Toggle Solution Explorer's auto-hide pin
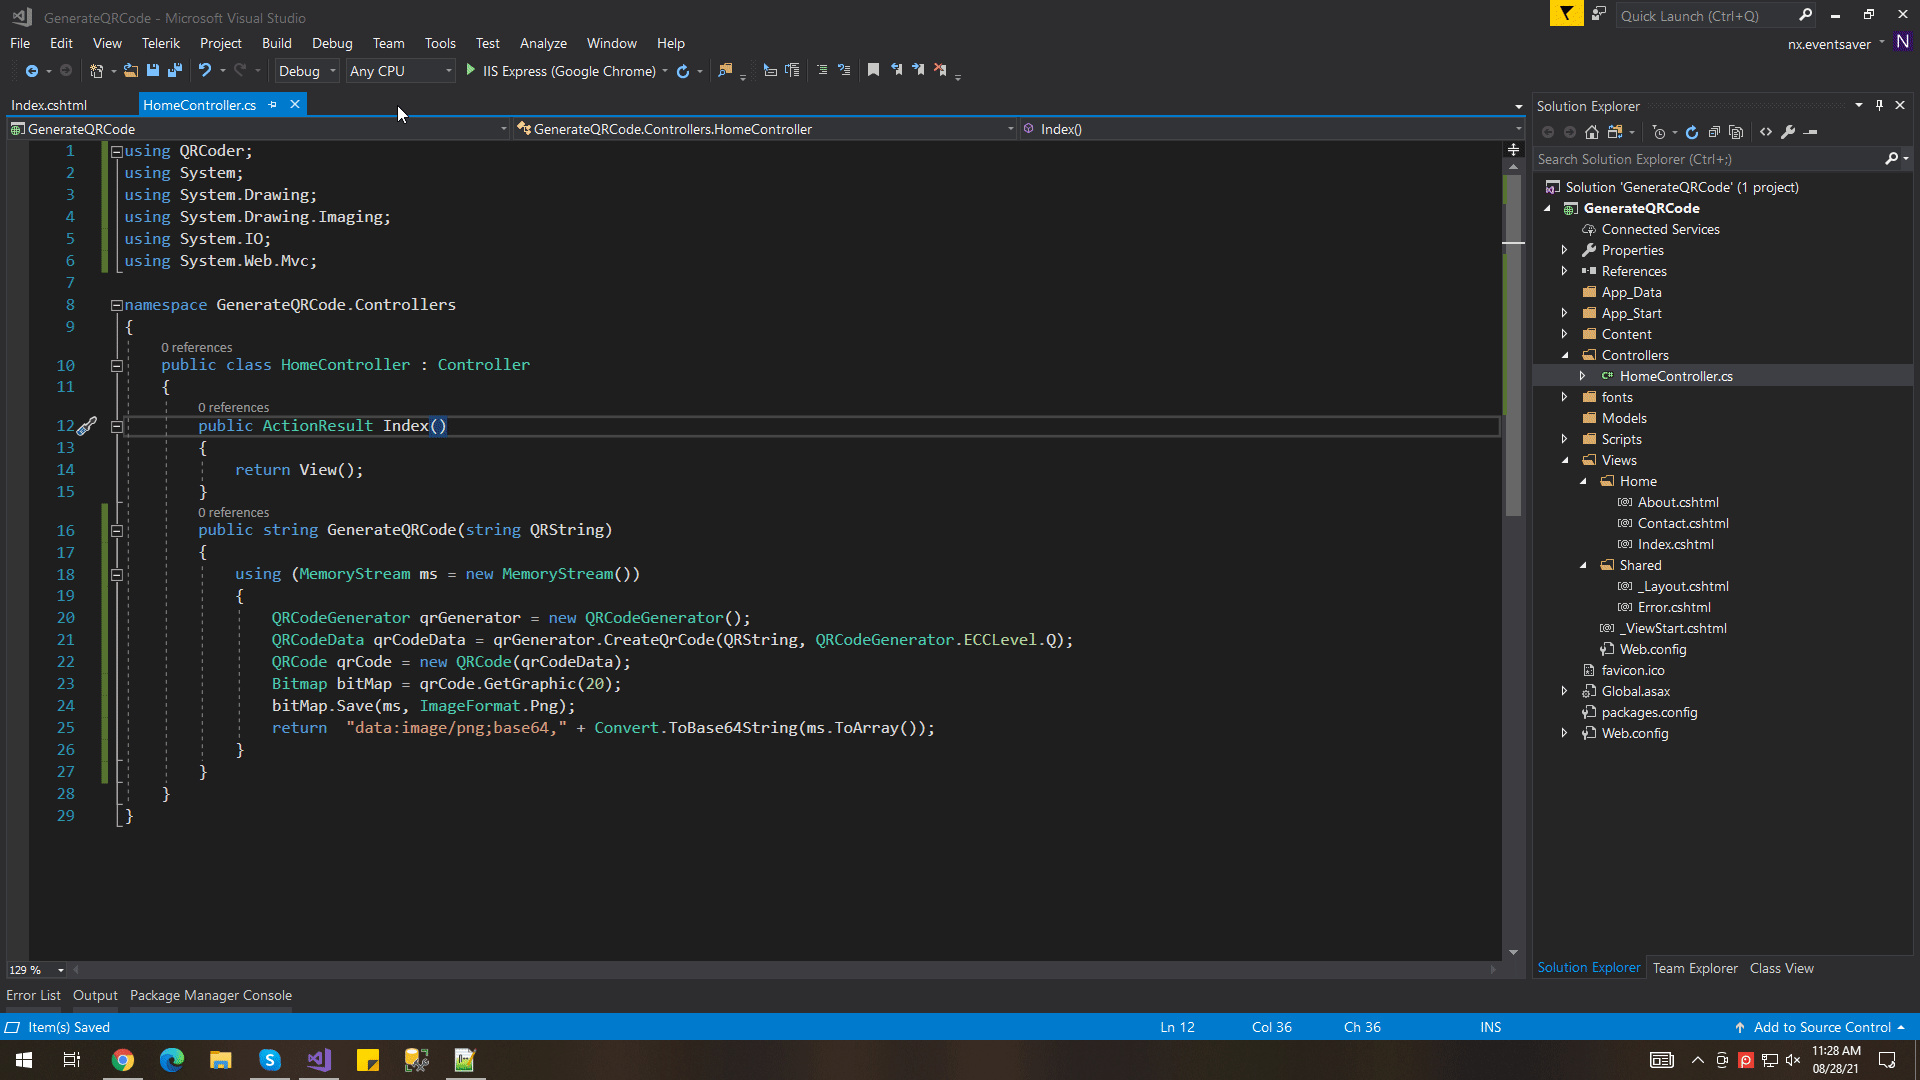This screenshot has height=1080, width=1920. click(1879, 105)
